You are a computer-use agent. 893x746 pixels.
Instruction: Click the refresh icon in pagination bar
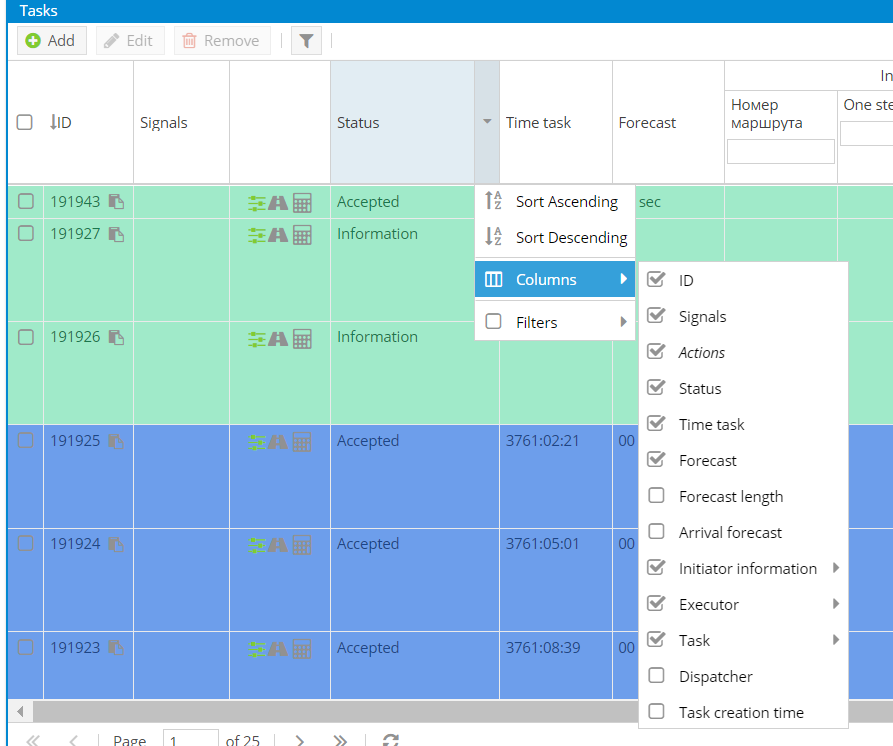point(391,740)
